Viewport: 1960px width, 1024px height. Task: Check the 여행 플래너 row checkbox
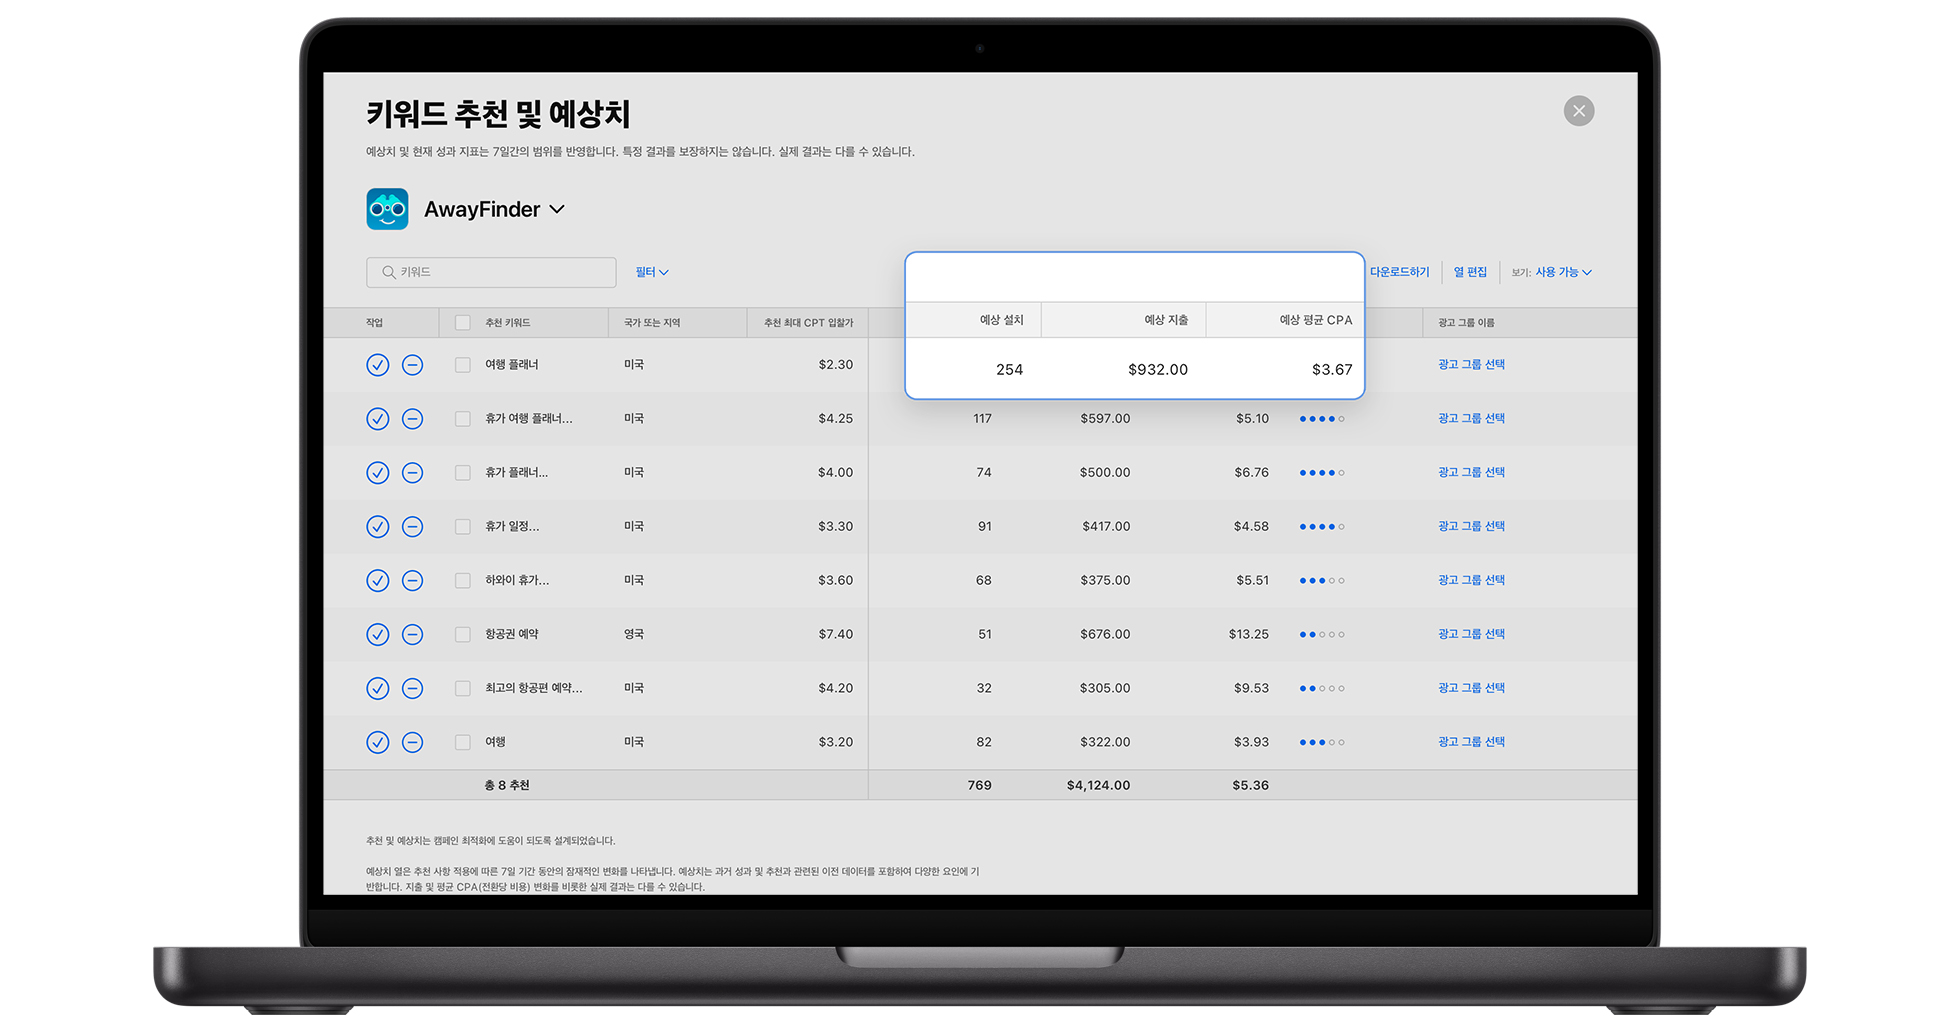462,365
